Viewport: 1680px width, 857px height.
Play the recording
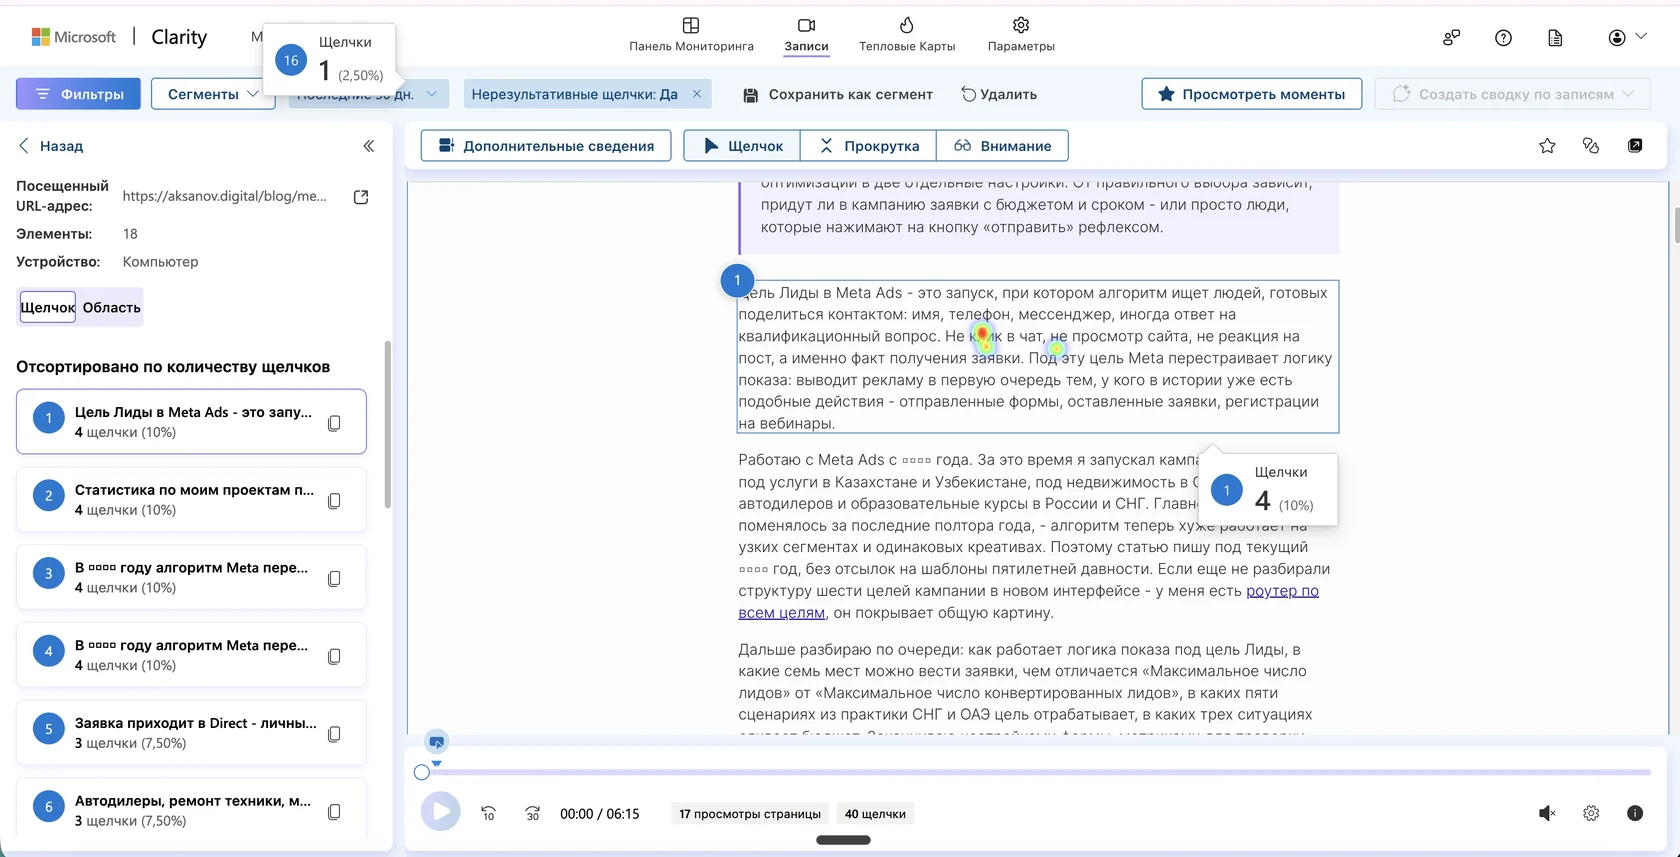[x=440, y=812]
